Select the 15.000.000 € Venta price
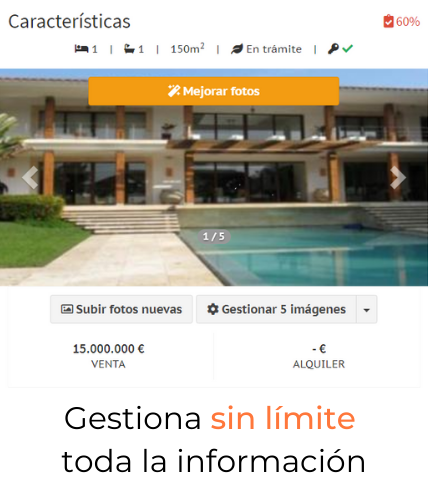 pos(109,356)
